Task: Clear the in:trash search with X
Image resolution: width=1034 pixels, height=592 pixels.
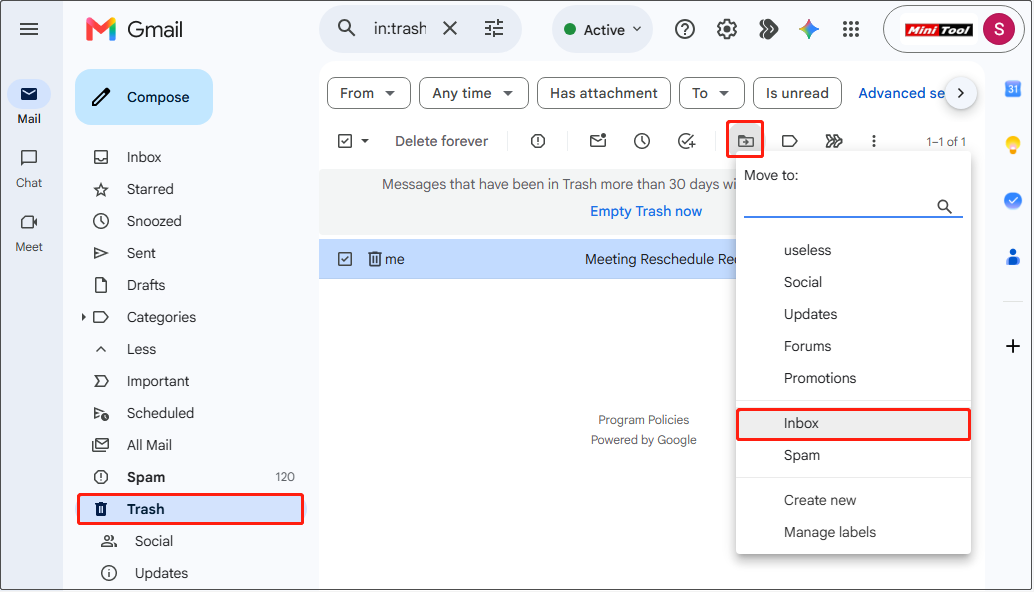Action: point(450,28)
